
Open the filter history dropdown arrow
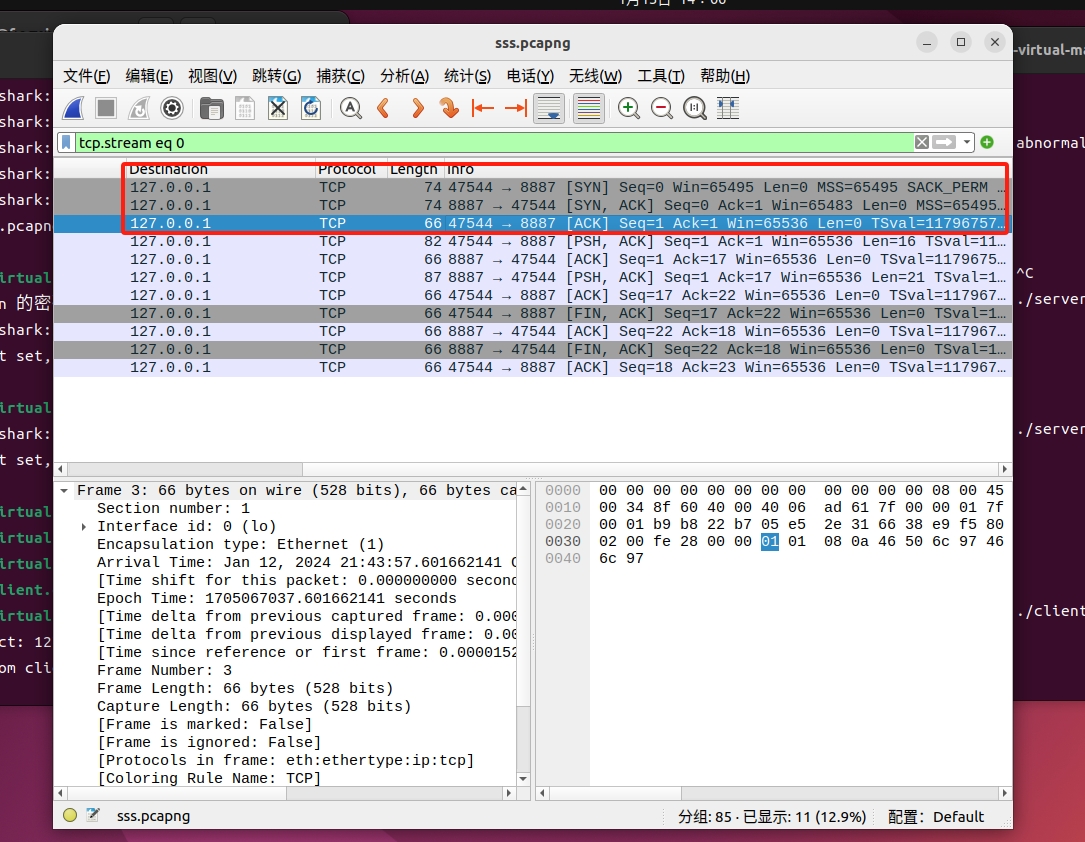tap(967, 143)
